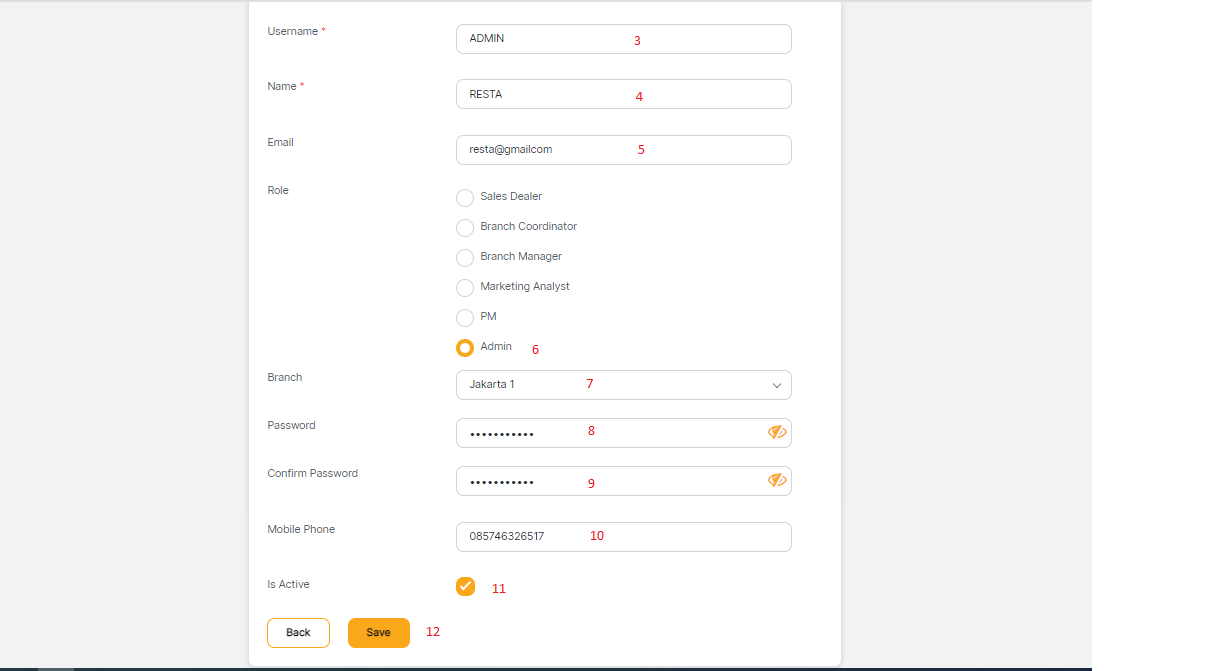Screen dimensions: 1224x671
Task: Uncheck the Is Active checkbox
Action: tap(465, 586)
